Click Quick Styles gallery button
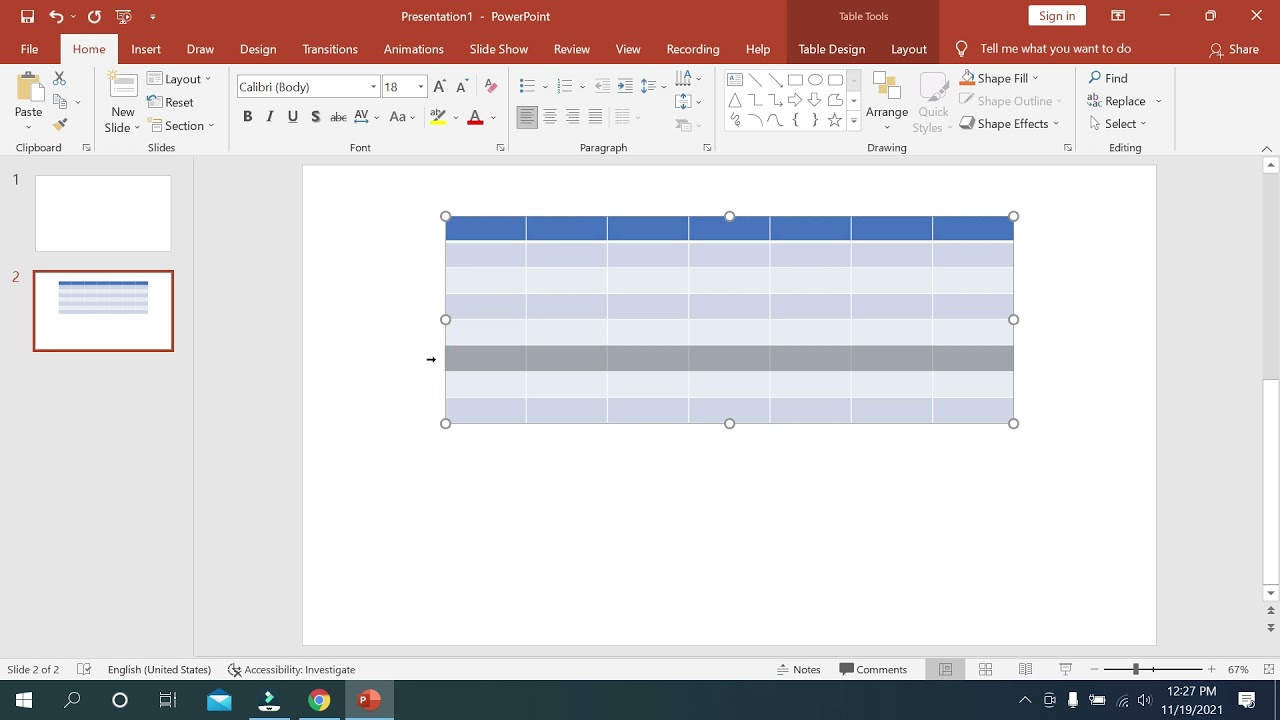The height and width of the screenshot is (720, 1280). tap(933, 102)
